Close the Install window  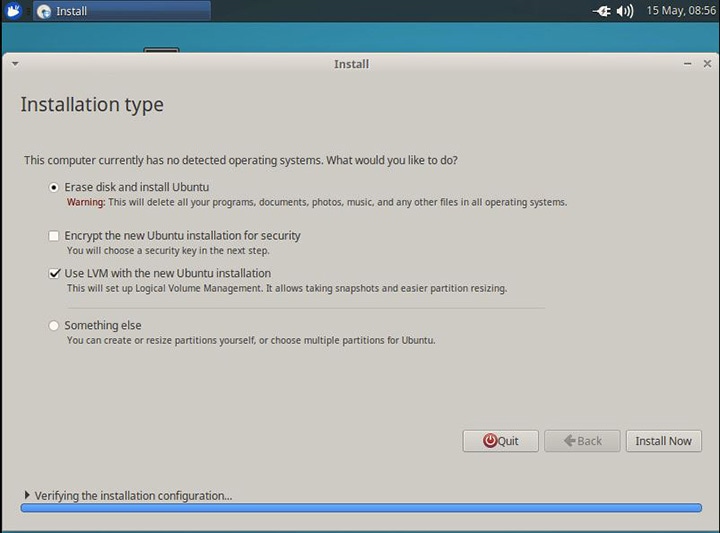click(x=707, y=64)
